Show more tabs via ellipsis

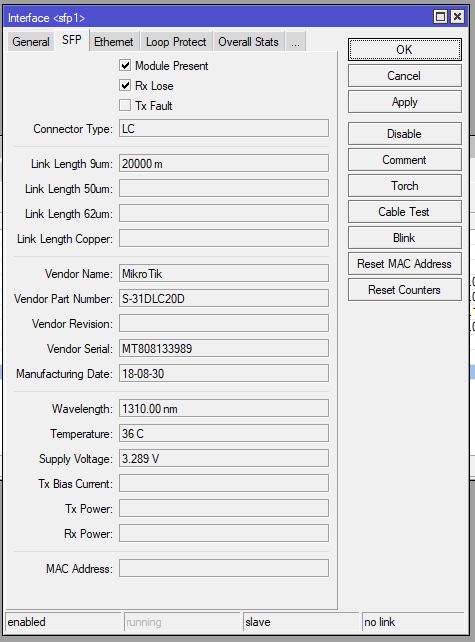coord(295,42)
